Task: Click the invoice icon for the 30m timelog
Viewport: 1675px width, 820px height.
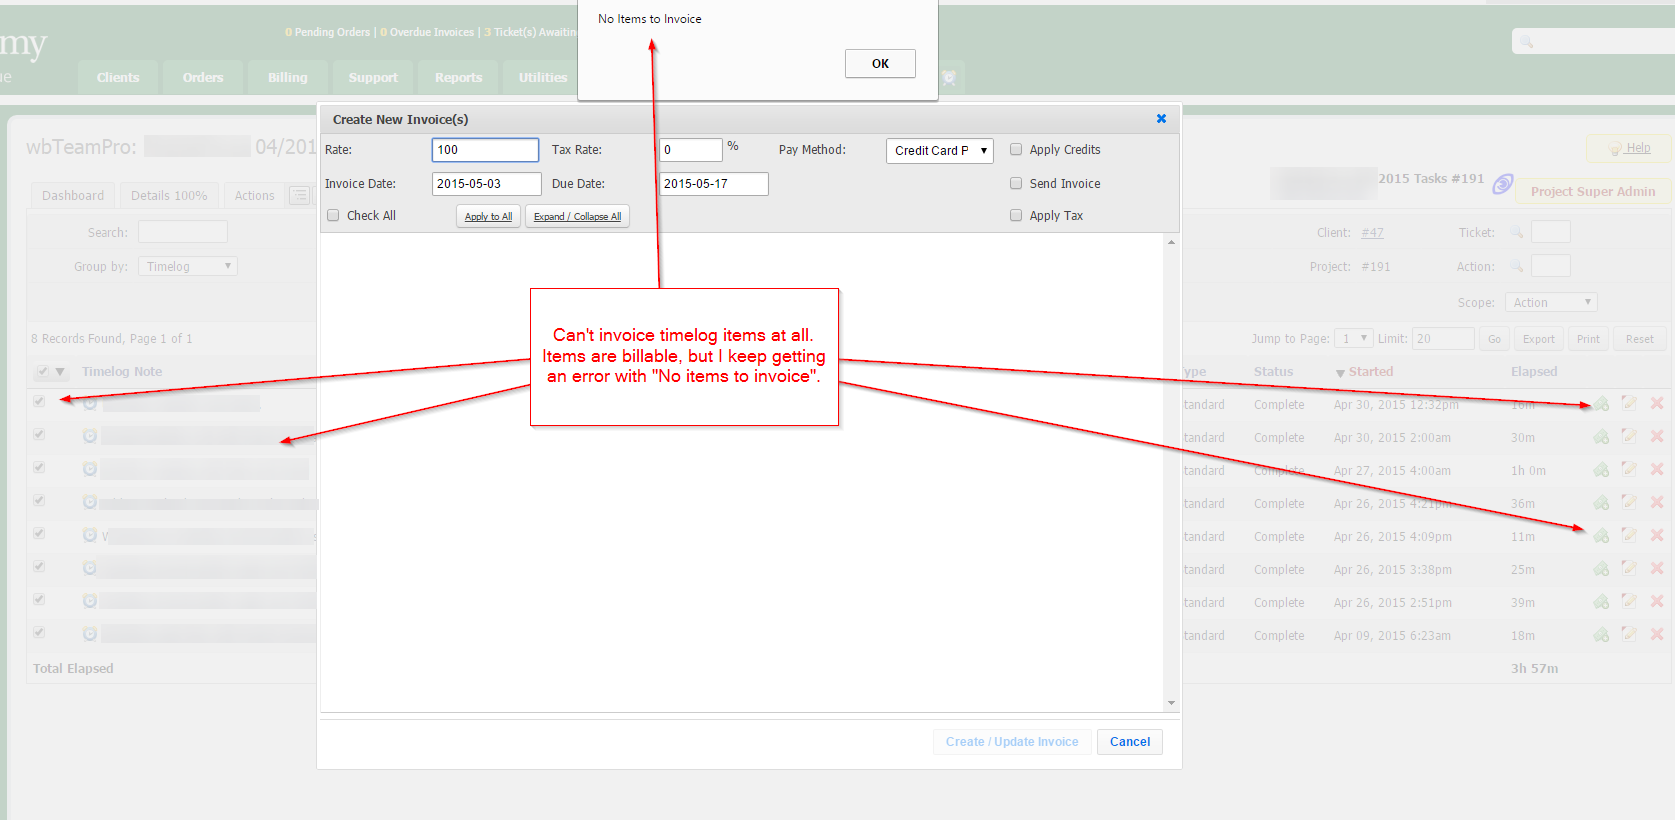Action: (x=1601, y=437)
